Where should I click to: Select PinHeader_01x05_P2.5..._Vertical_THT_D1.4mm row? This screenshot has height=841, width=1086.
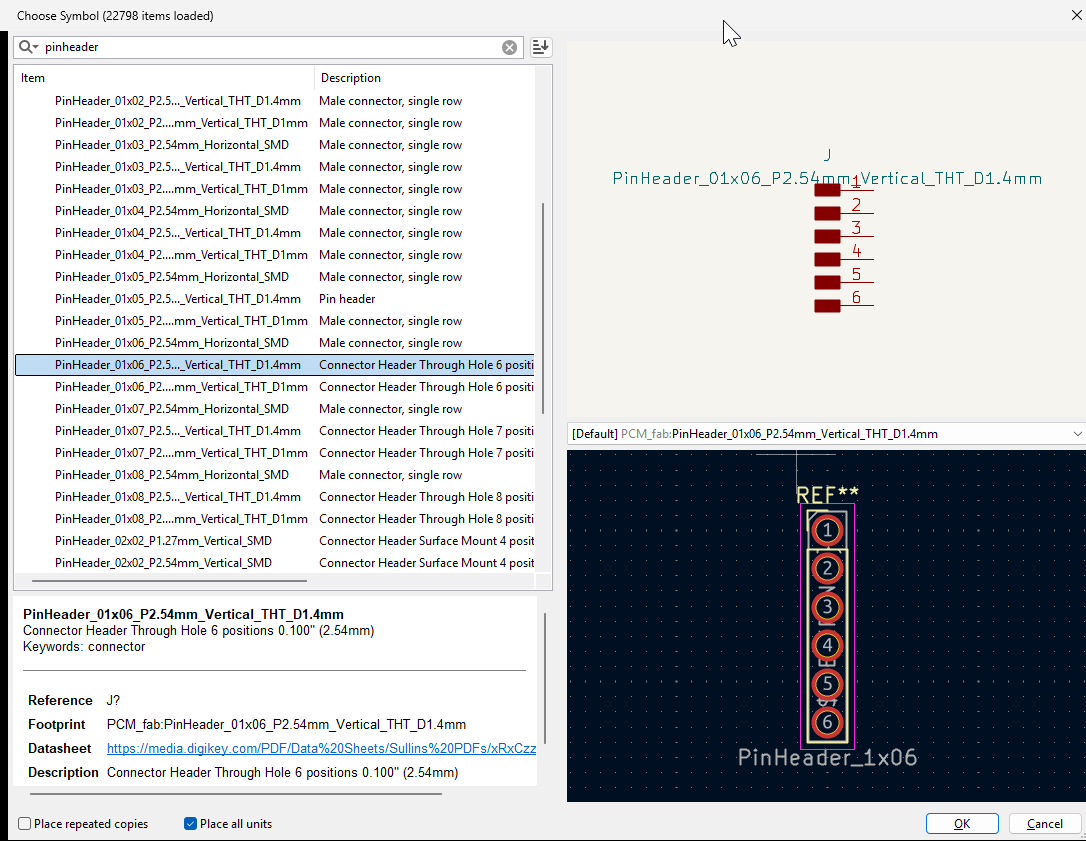tap(274, 299)
